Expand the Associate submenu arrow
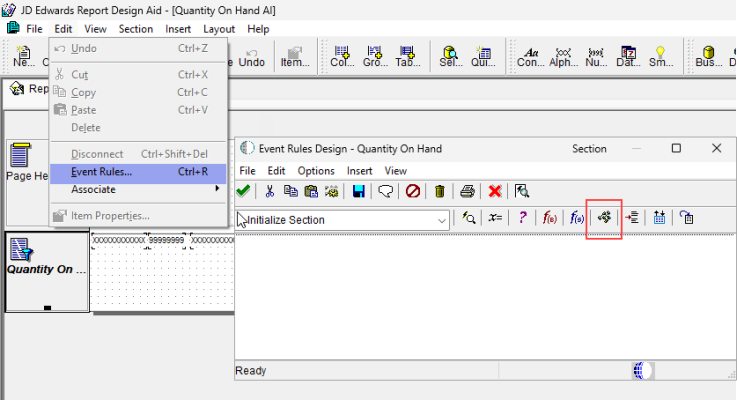The height and width of the screenshot is (400, 737). [217, 188]
